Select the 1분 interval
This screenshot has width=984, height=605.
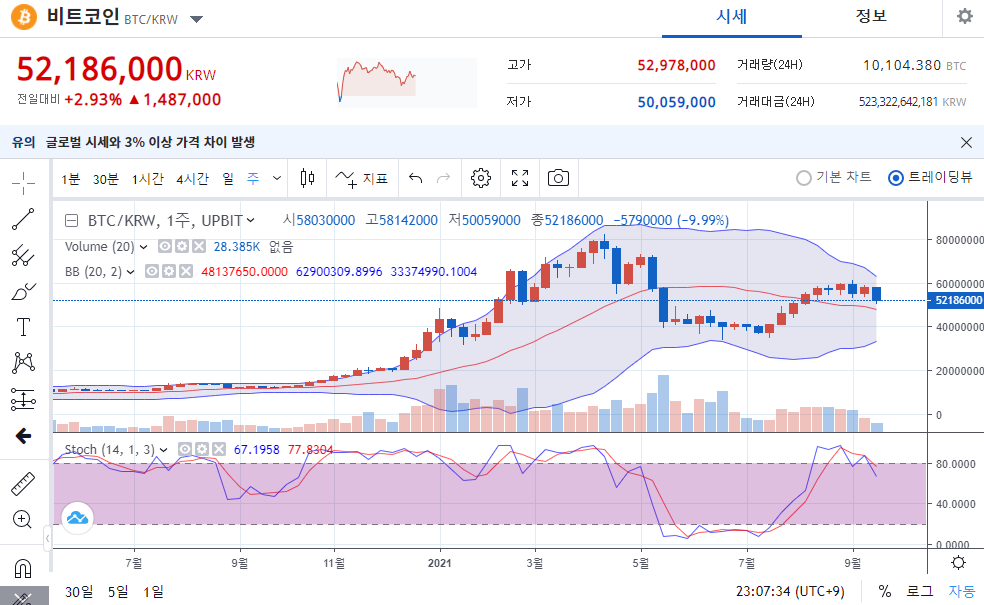71,179
